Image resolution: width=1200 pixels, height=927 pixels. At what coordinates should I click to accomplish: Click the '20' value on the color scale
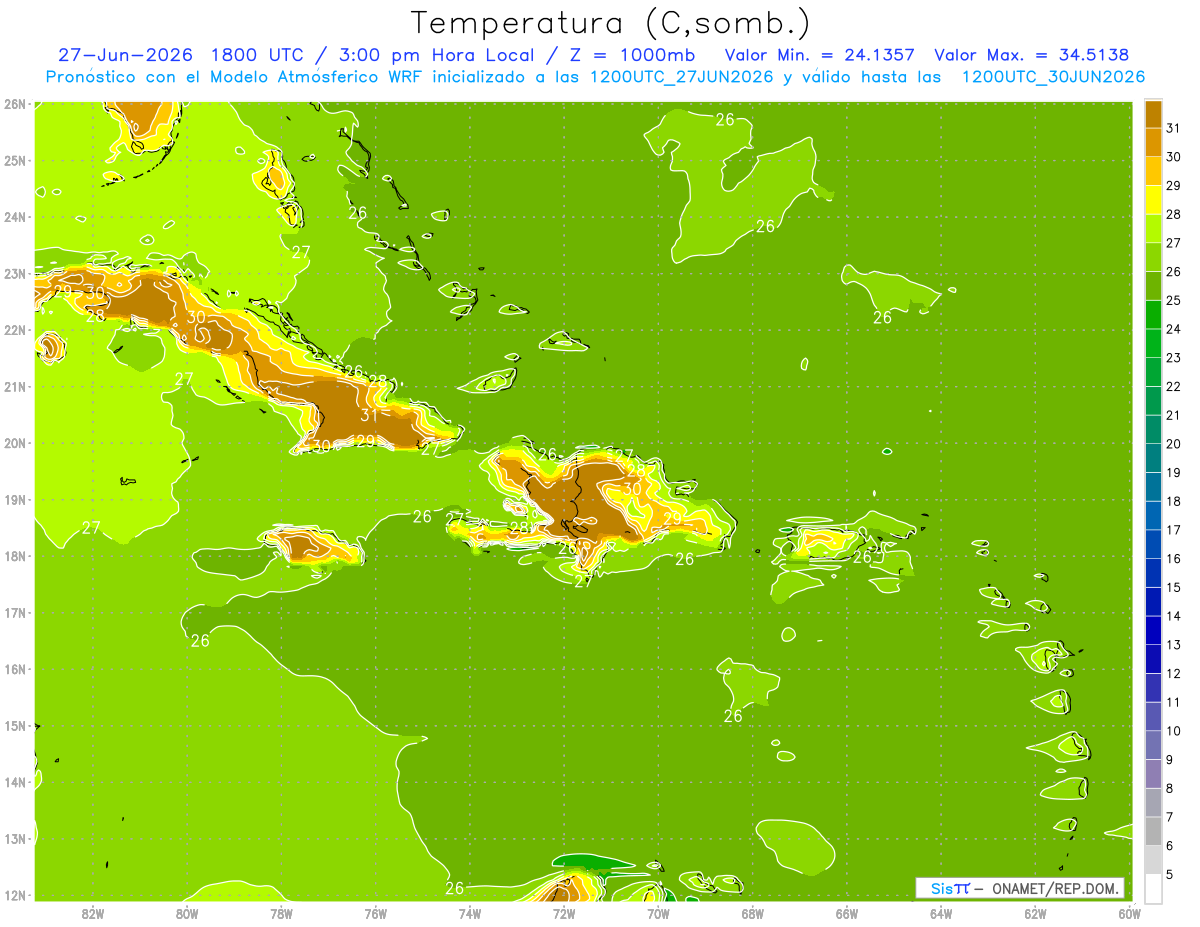[1173, 444]
